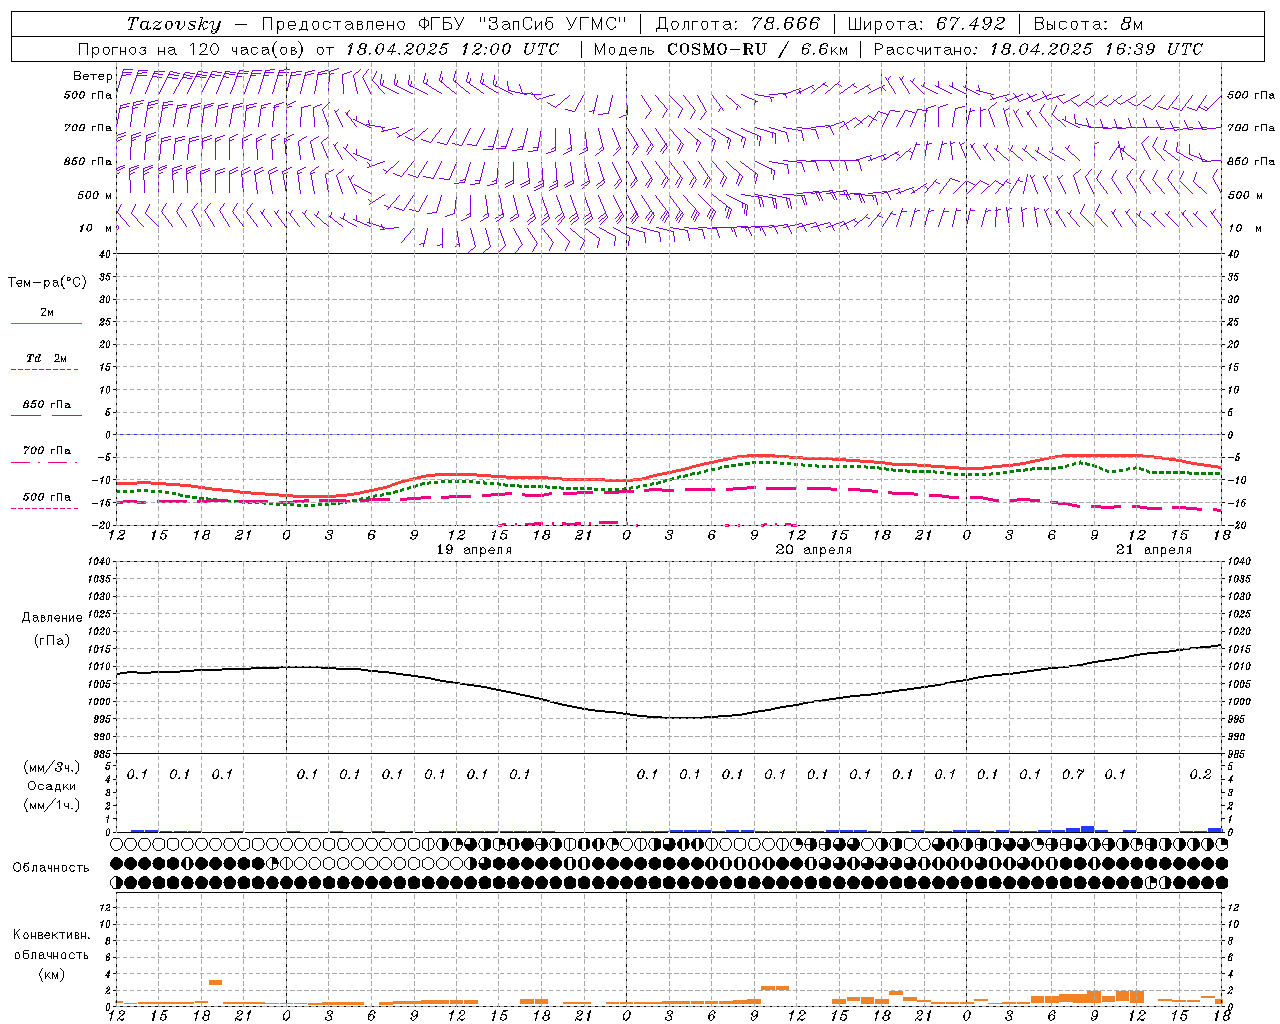Click the "Осадки" precipitation label
1280x1024 pixels.
pos(52,786)
